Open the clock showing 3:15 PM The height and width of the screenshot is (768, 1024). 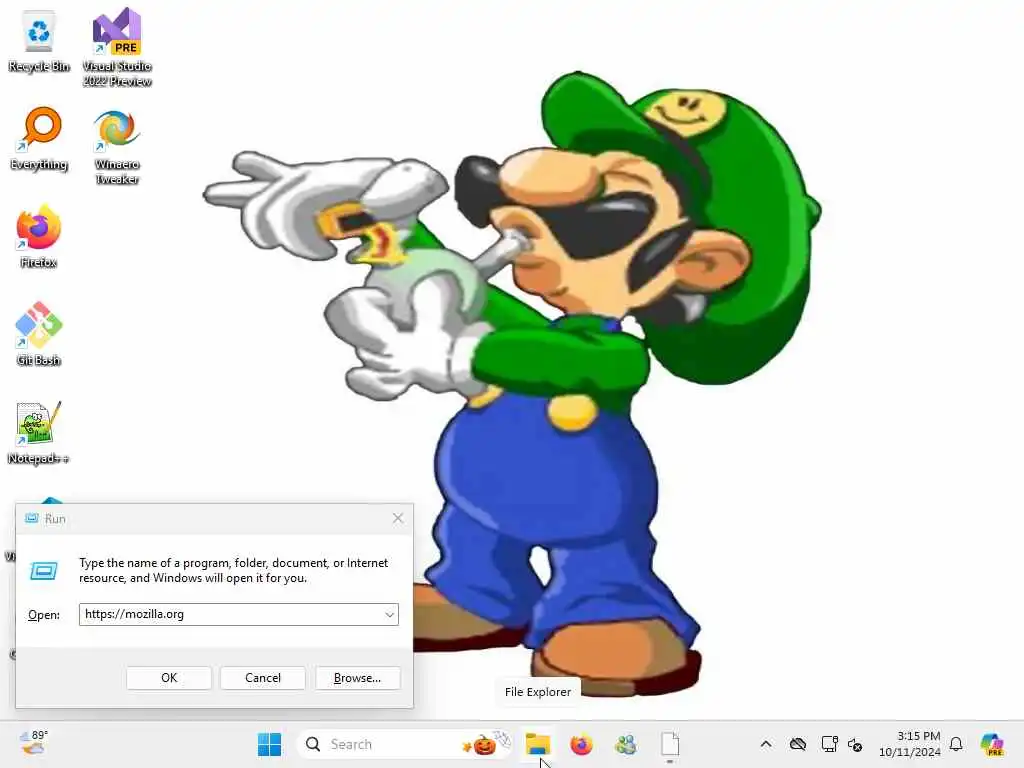point(909,744)
